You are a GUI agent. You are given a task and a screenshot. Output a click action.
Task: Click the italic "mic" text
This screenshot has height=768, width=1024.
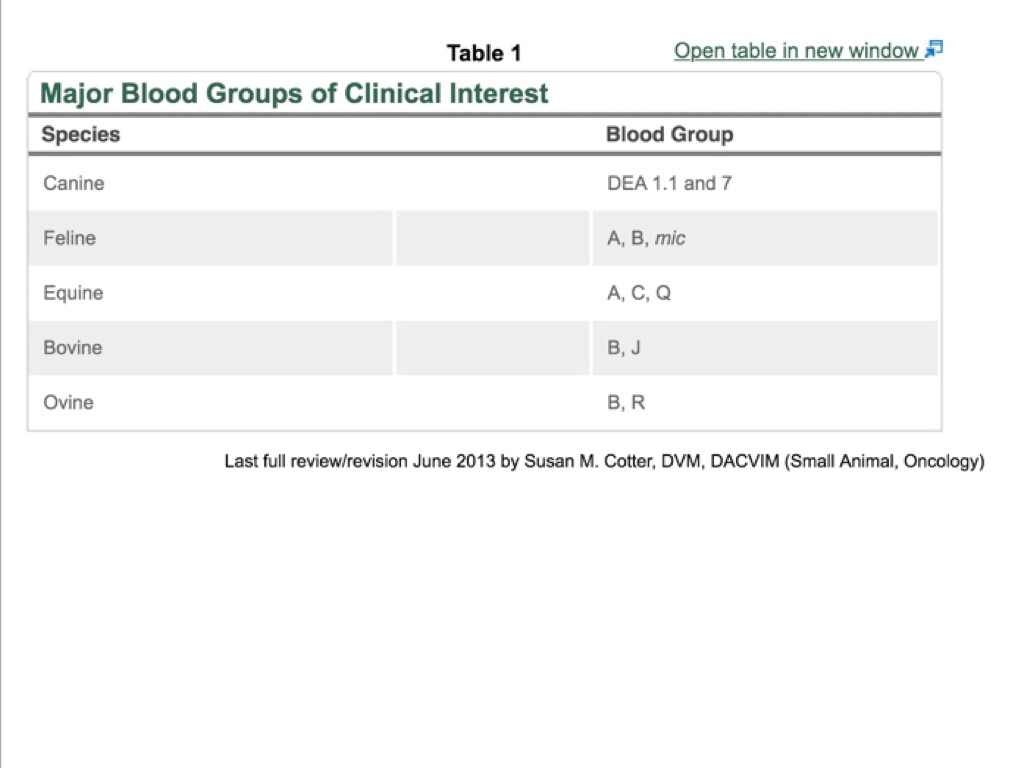coord(670,238)
